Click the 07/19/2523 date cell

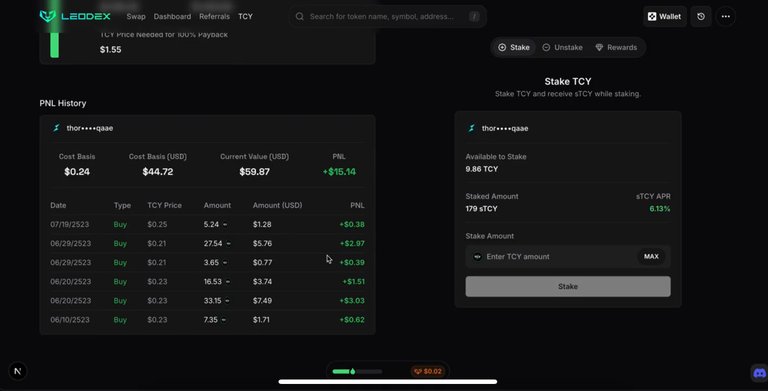click(70, 224)
